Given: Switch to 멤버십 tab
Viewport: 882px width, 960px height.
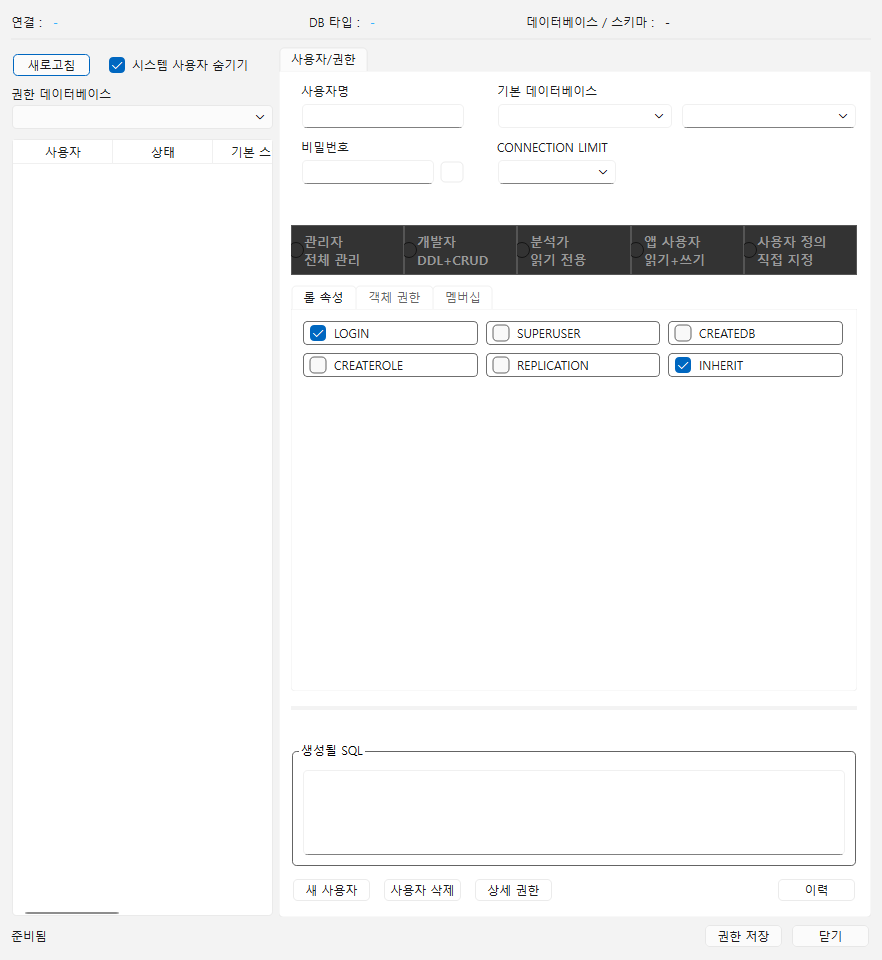Looking at the screenshot, I should [x=463, y=298].
